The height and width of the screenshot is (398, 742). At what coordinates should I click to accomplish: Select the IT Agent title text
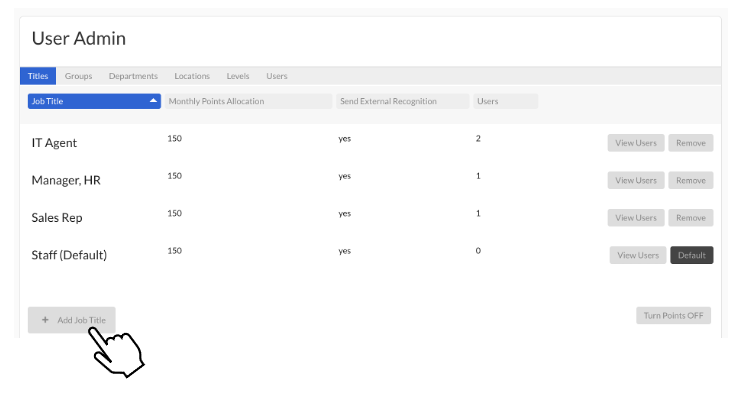pos(54,143)
